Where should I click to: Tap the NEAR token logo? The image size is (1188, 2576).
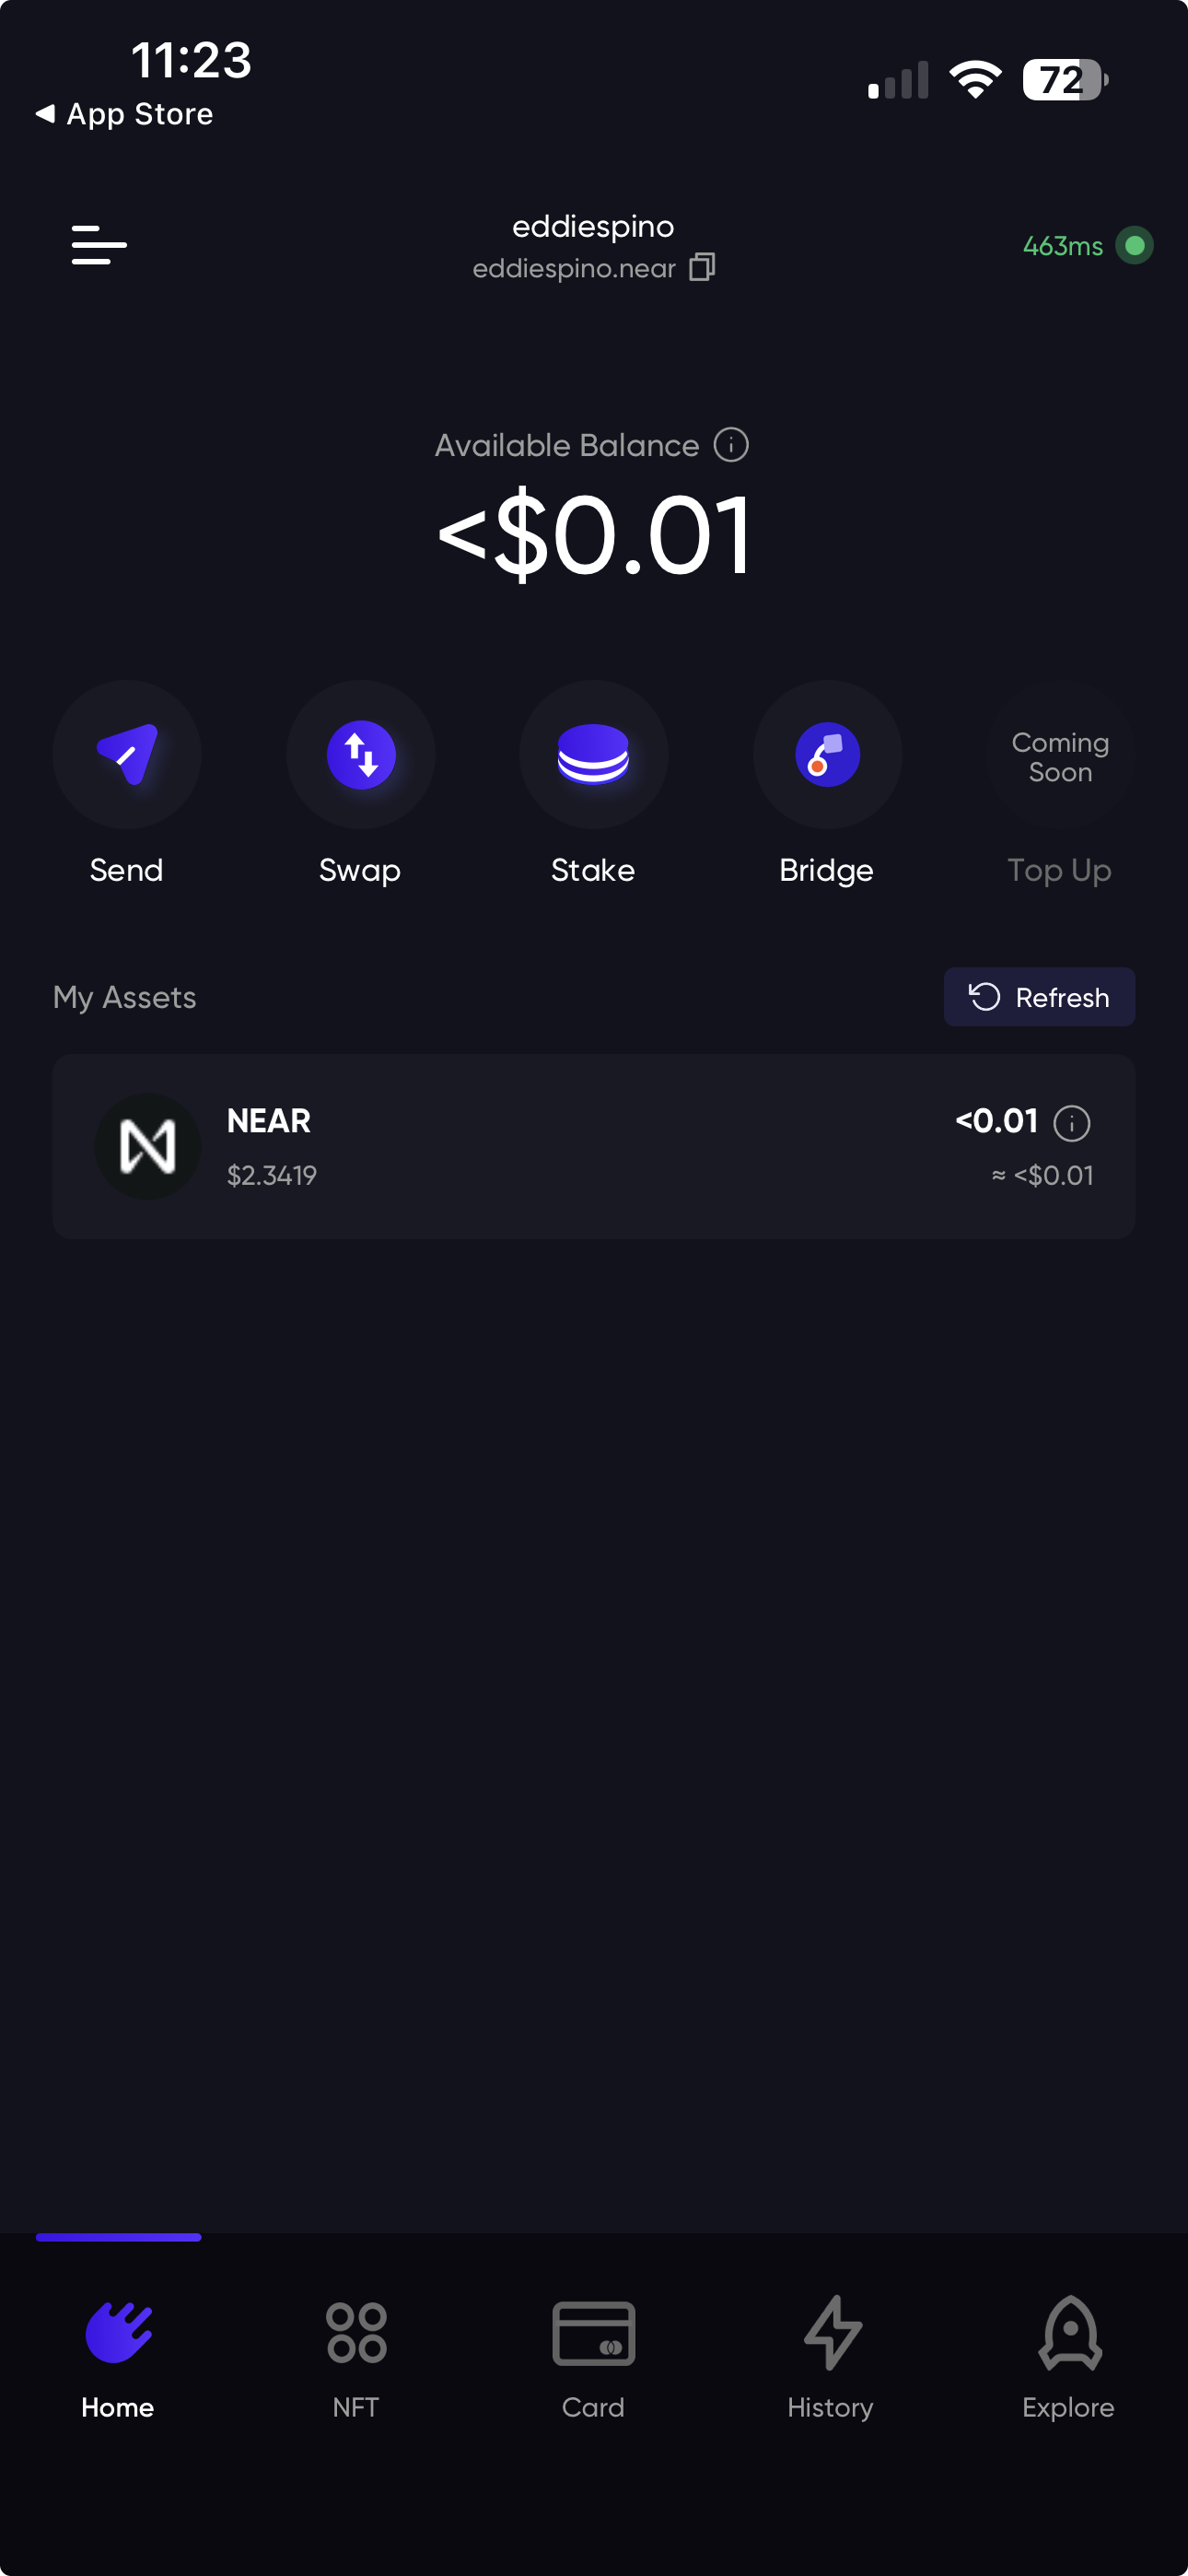[x=148, y=1146]
